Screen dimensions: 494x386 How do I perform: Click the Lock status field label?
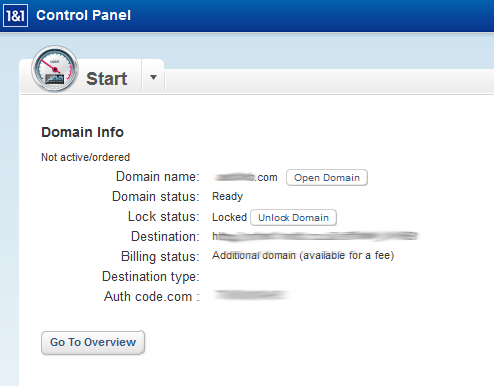(x=164, y=217)
